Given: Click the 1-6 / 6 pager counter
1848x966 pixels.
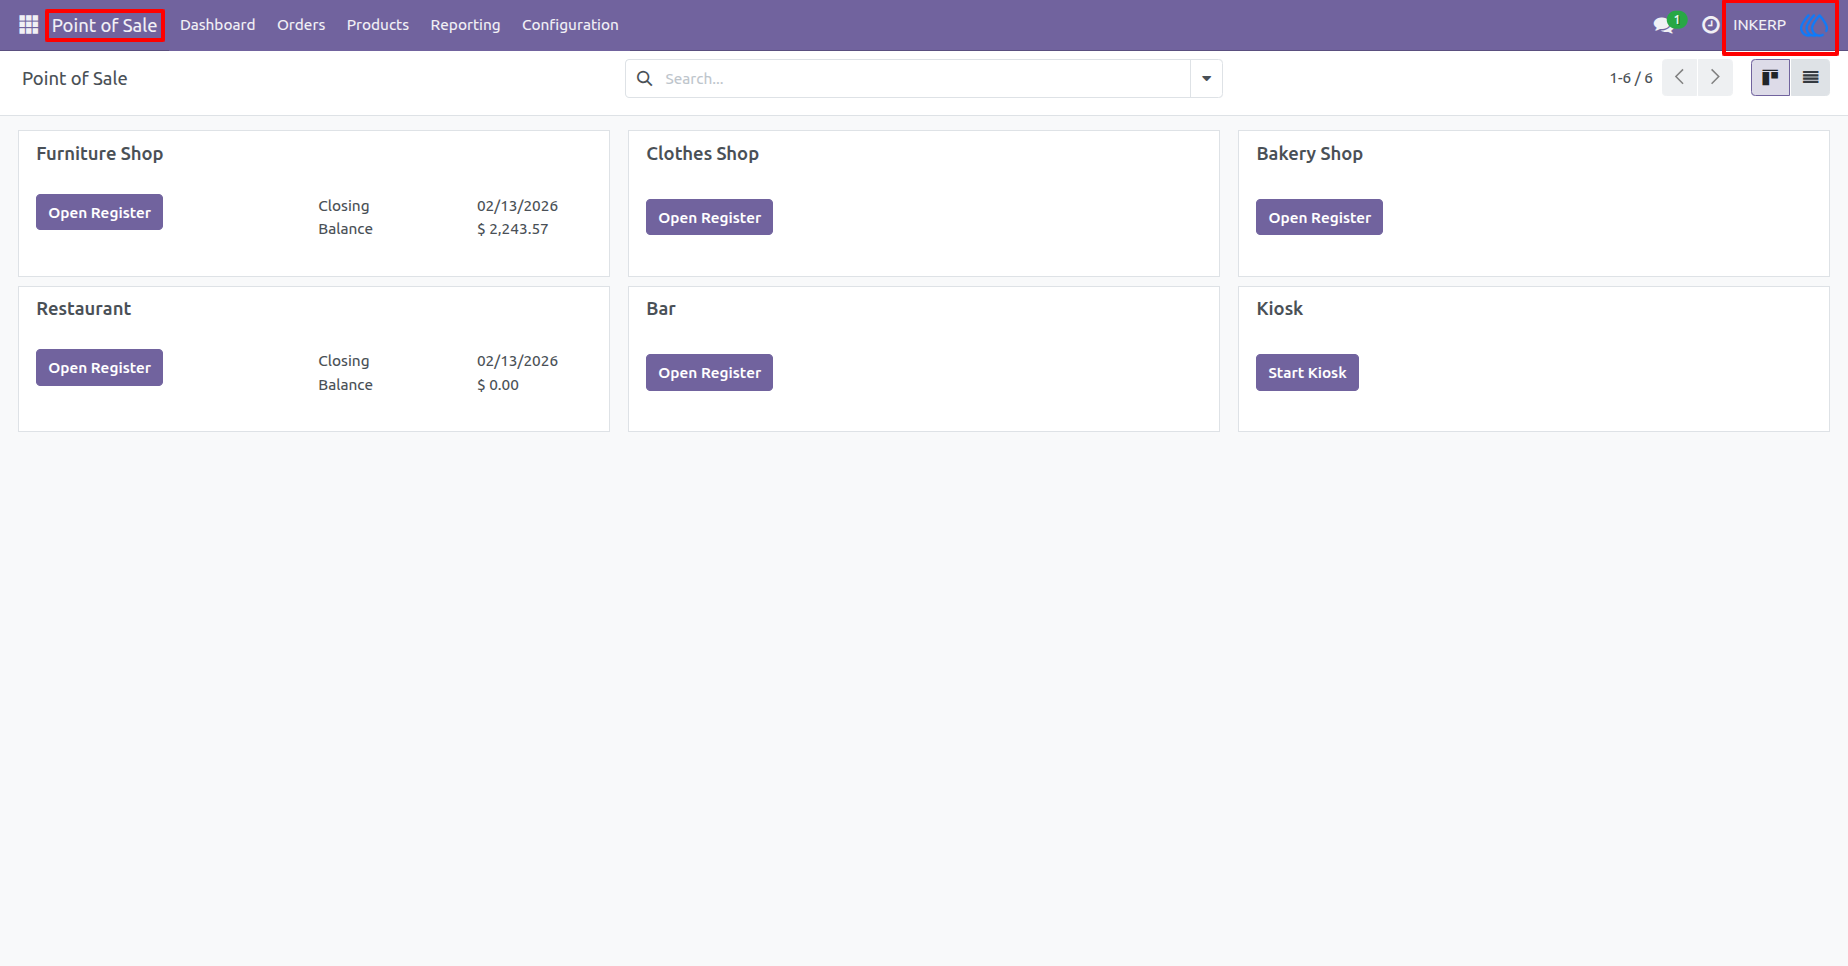Looking at the screenshot, I should click(1631, 78).
